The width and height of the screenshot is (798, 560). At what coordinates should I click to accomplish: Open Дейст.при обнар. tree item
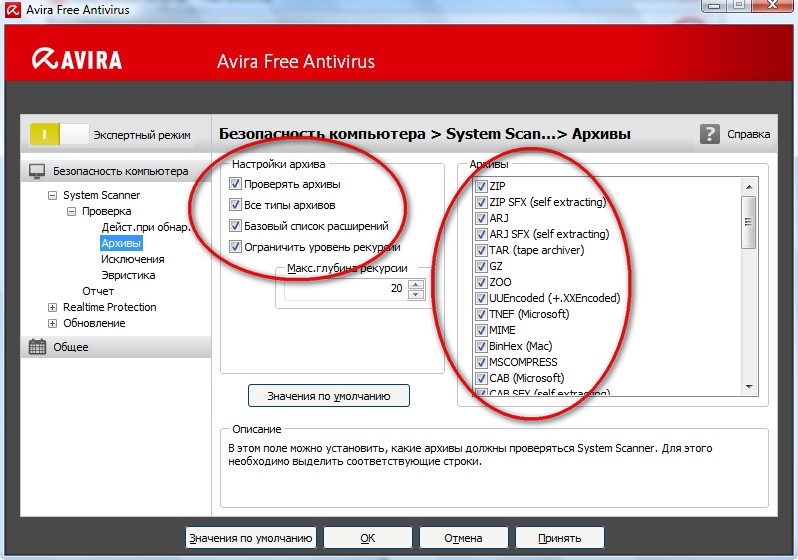(x=146, y=227)
